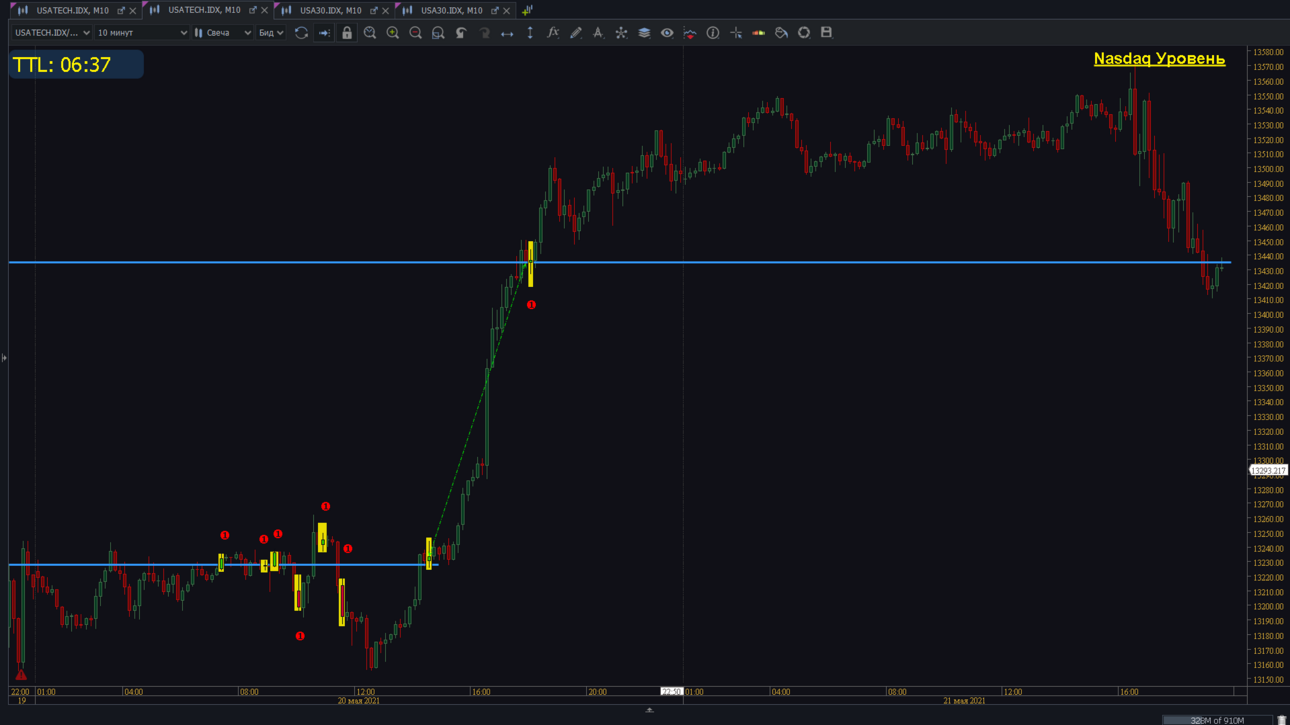Open the patterns network icon

[x=621, y=33]
